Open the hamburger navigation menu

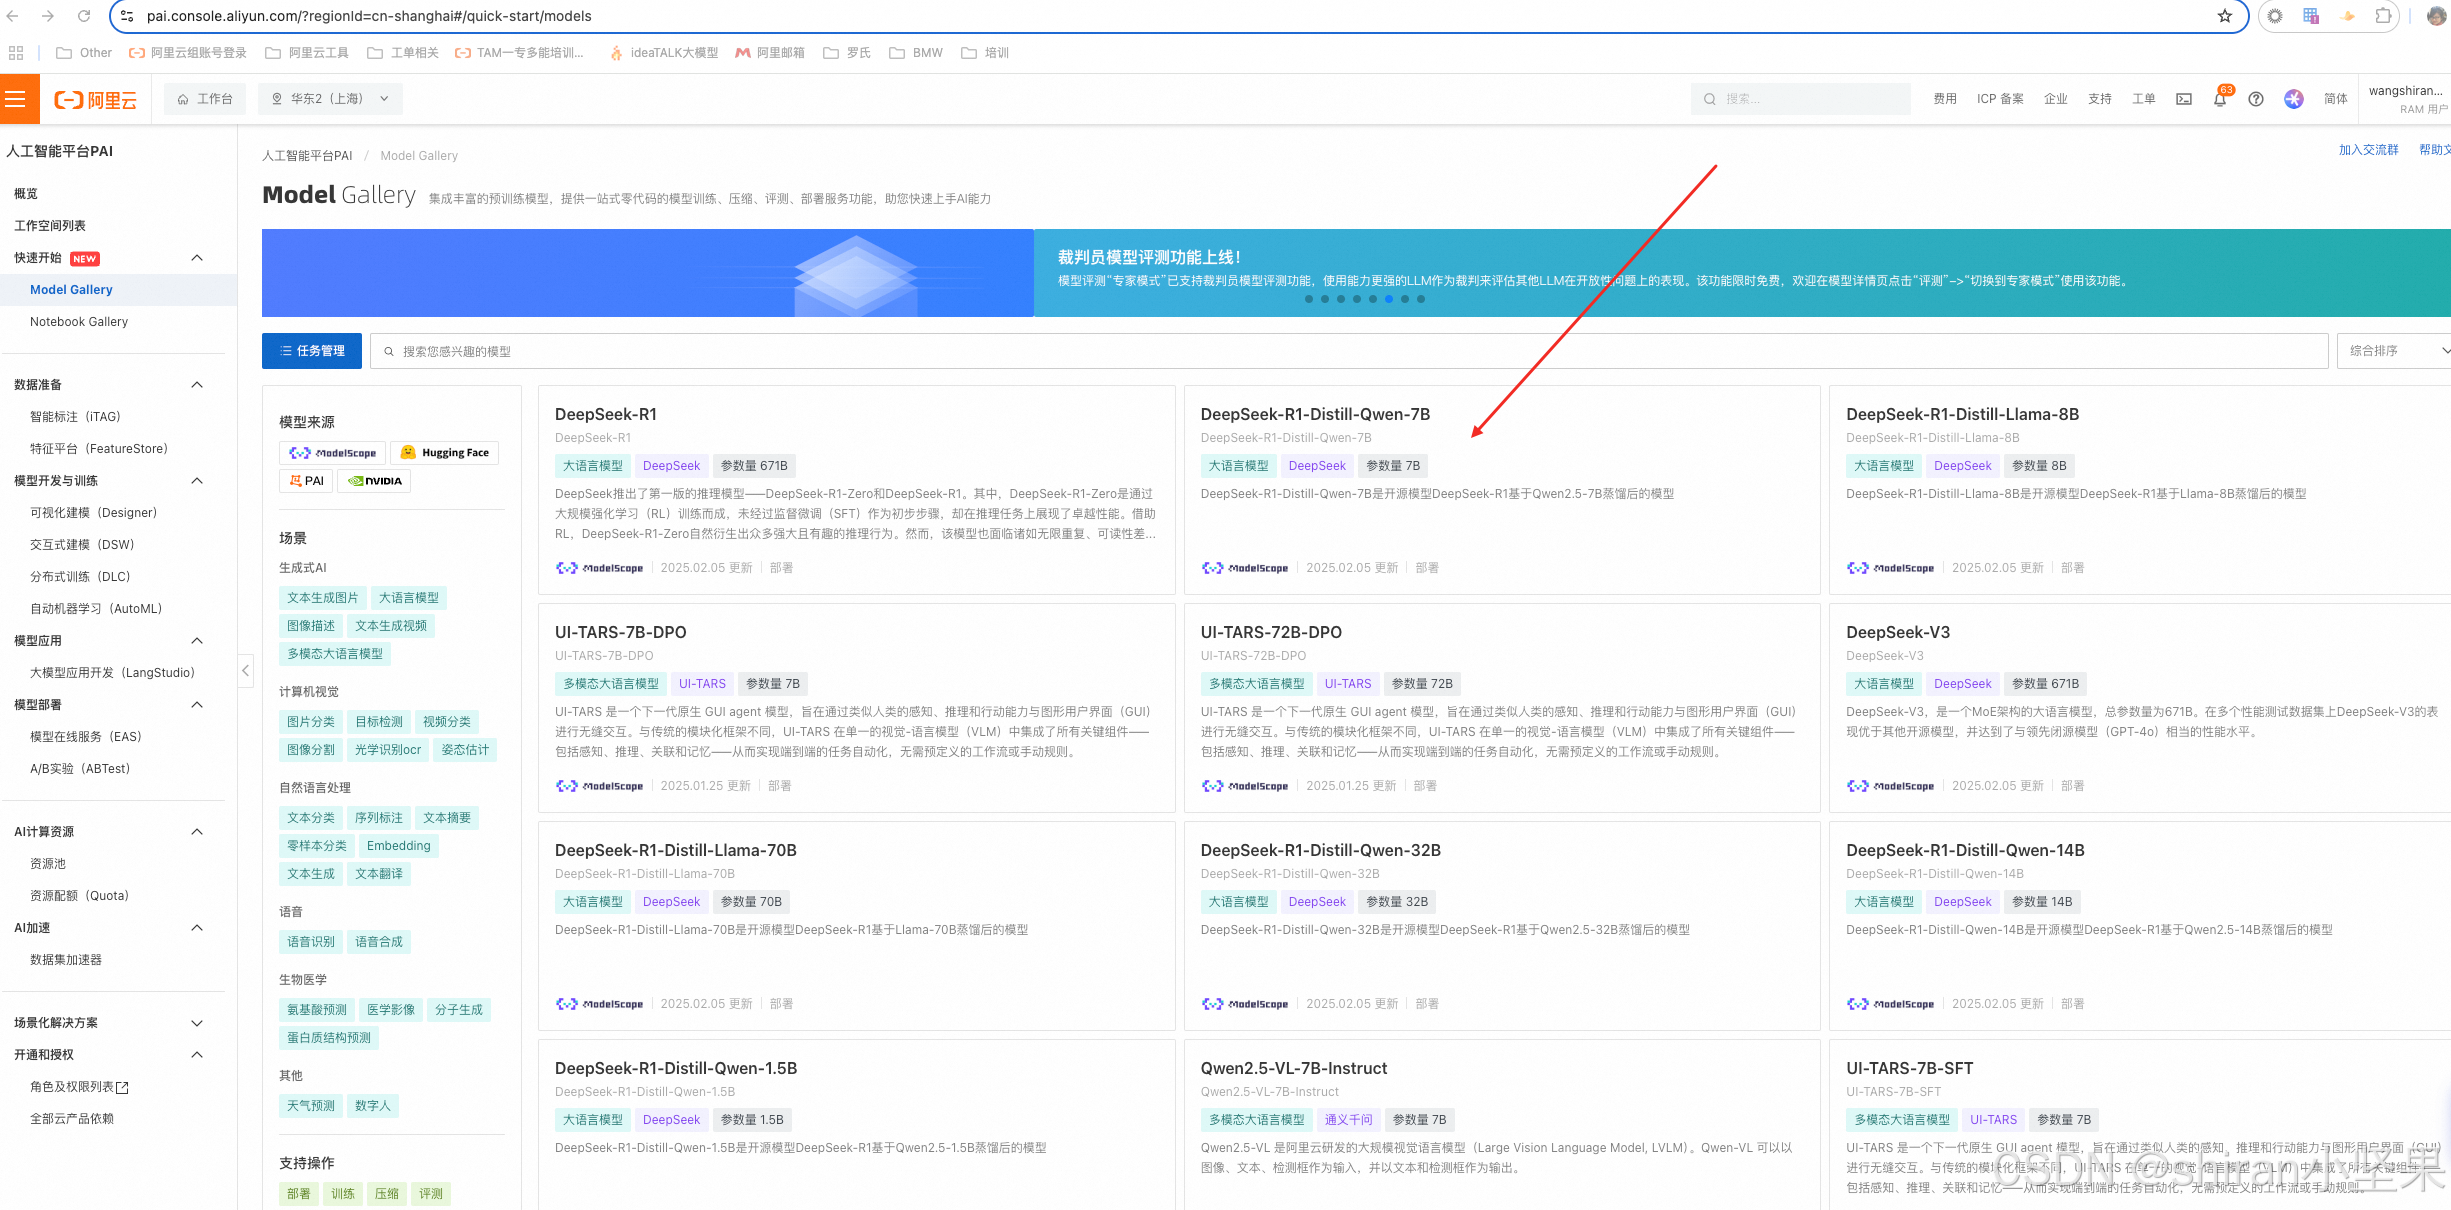[15, 99]
